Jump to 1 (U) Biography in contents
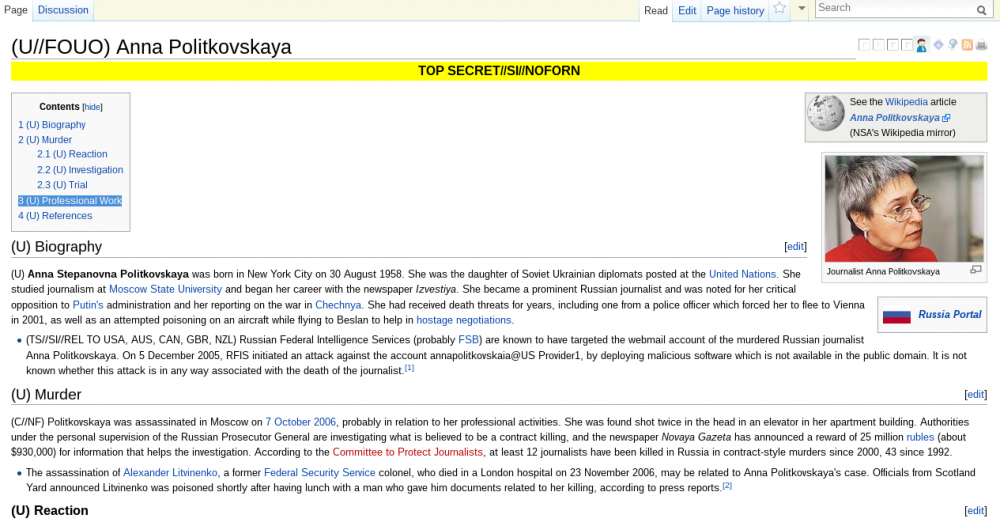This screenshot has width=1000, height=526. click(52, 125)
